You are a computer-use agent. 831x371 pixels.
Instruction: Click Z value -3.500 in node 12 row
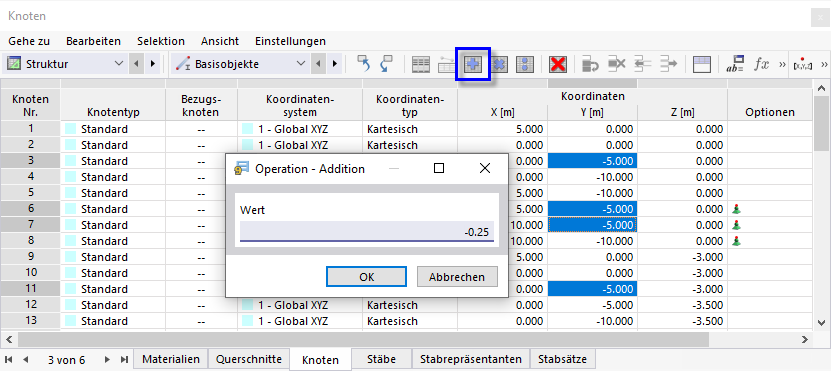[683, 305]
